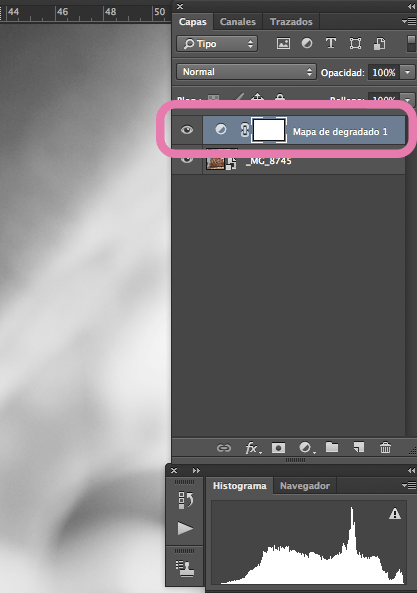Screen dimensions: 417x593
Task: Filter for type layers icon
Action: 331,43
